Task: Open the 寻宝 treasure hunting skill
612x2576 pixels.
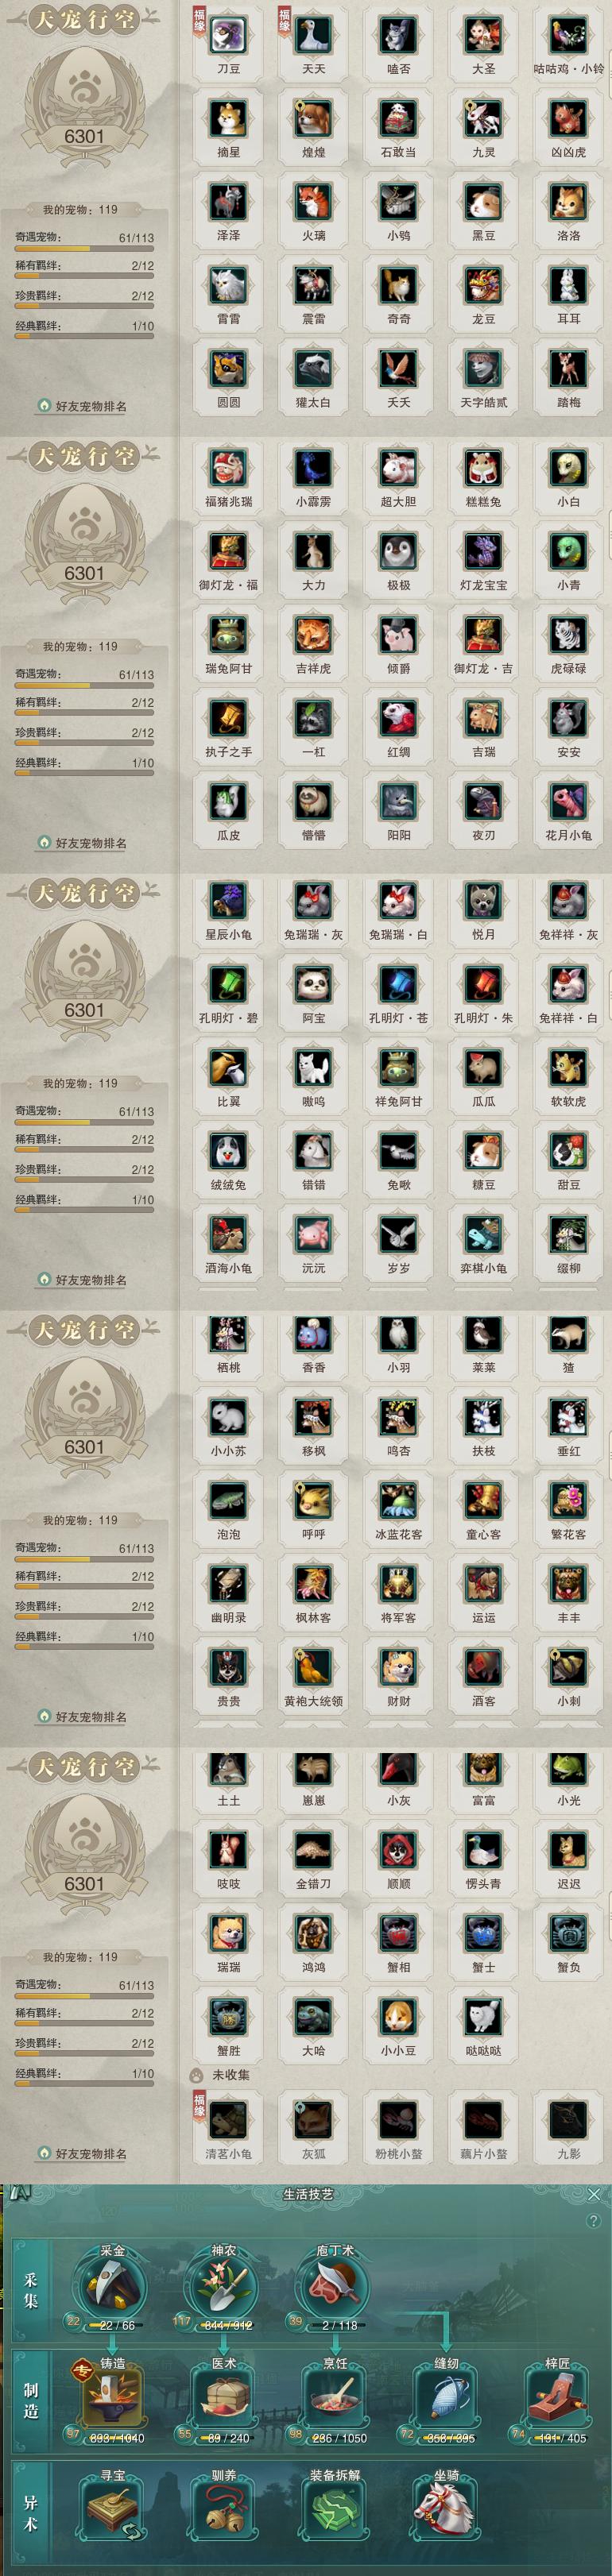Action: pyautogui.click(x=112, y=2509)
